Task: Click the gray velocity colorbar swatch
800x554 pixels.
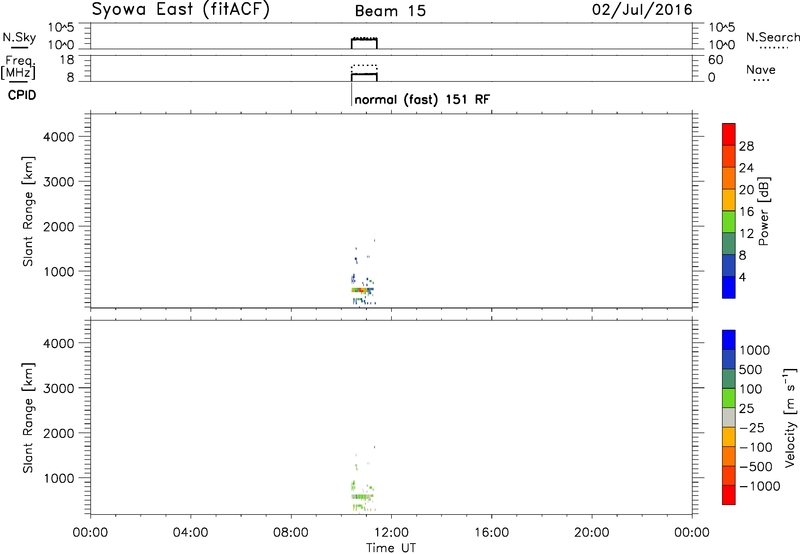Action: [x=729, y=417]
